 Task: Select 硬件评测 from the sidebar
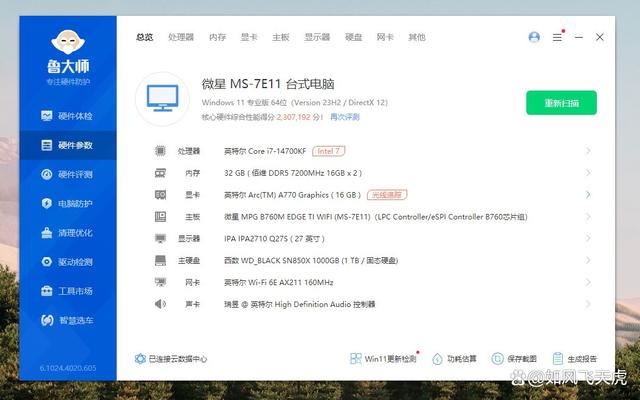(67, 174)
